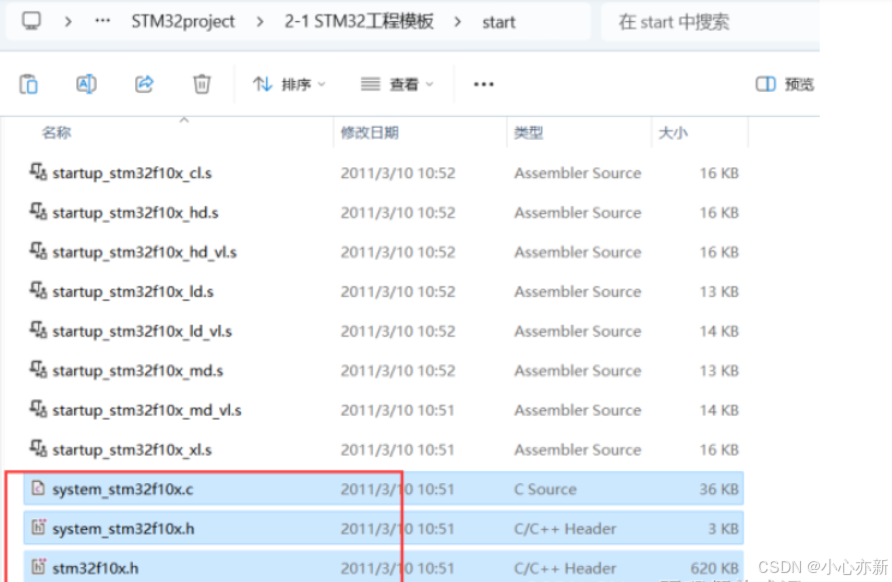Click C Source type of system_stm32f10x.c

[545, 489]
